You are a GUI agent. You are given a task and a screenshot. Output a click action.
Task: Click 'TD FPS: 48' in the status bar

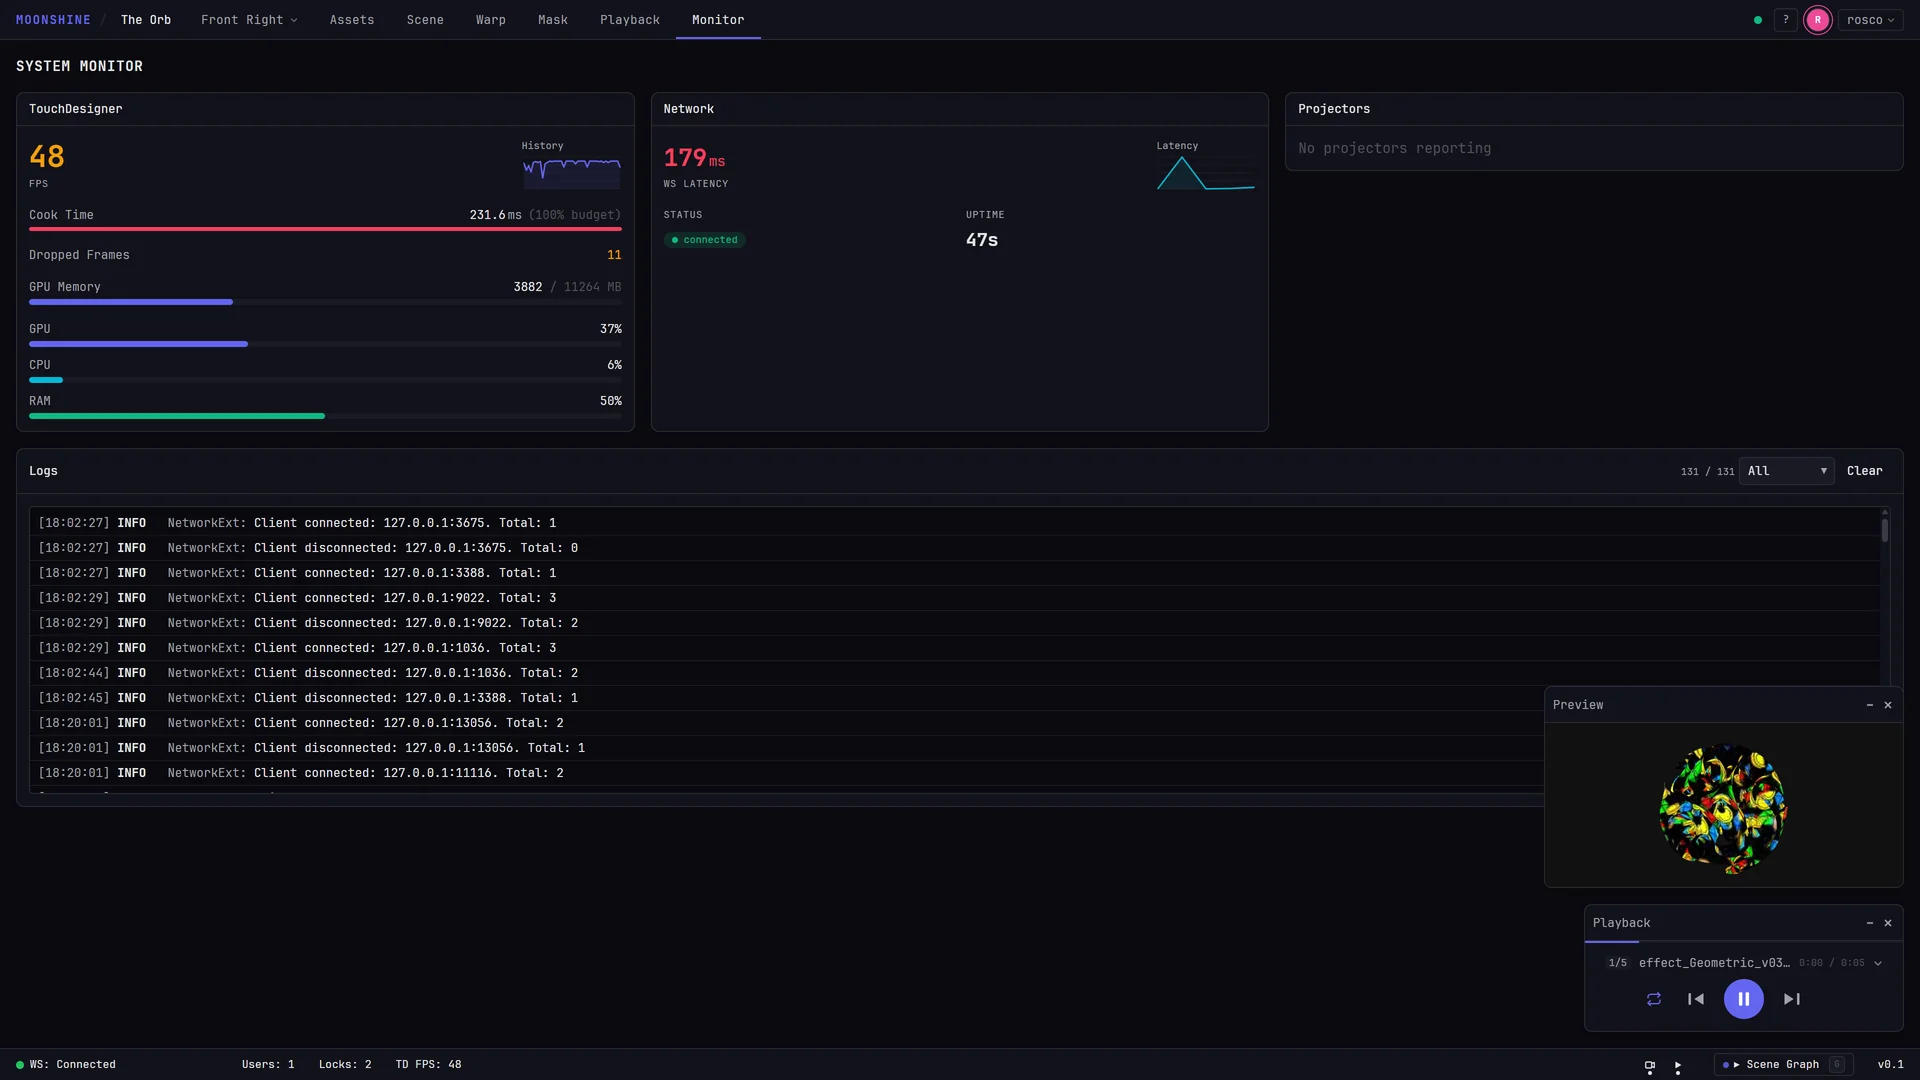click(x=428, y=1065)
